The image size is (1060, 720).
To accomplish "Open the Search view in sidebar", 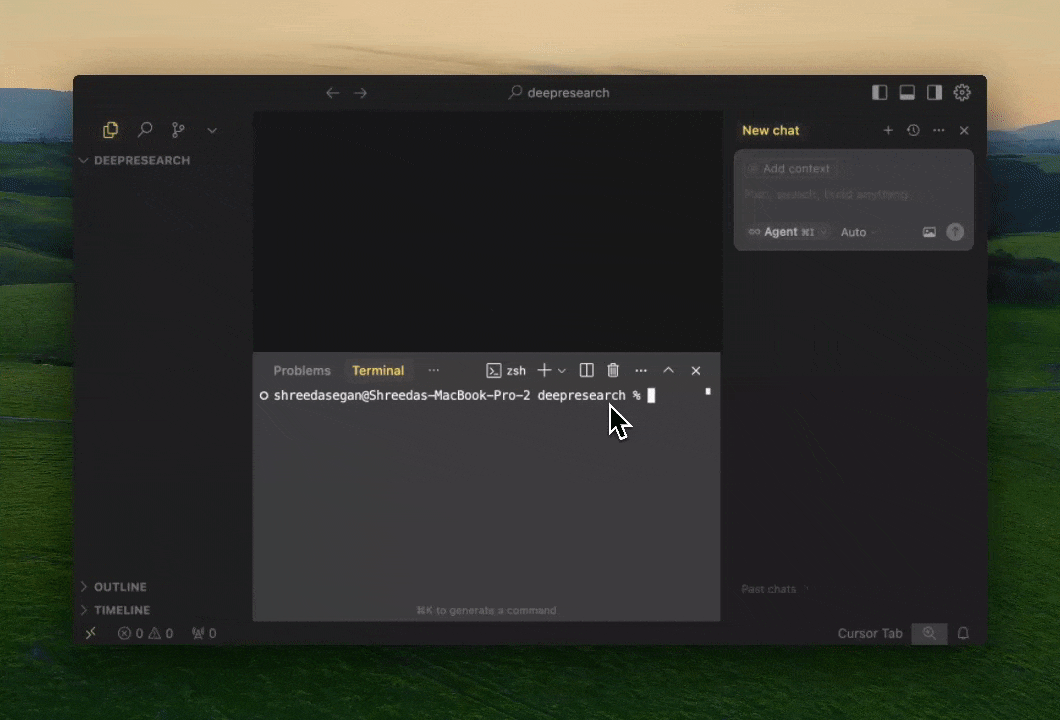I will pos(145,130).
